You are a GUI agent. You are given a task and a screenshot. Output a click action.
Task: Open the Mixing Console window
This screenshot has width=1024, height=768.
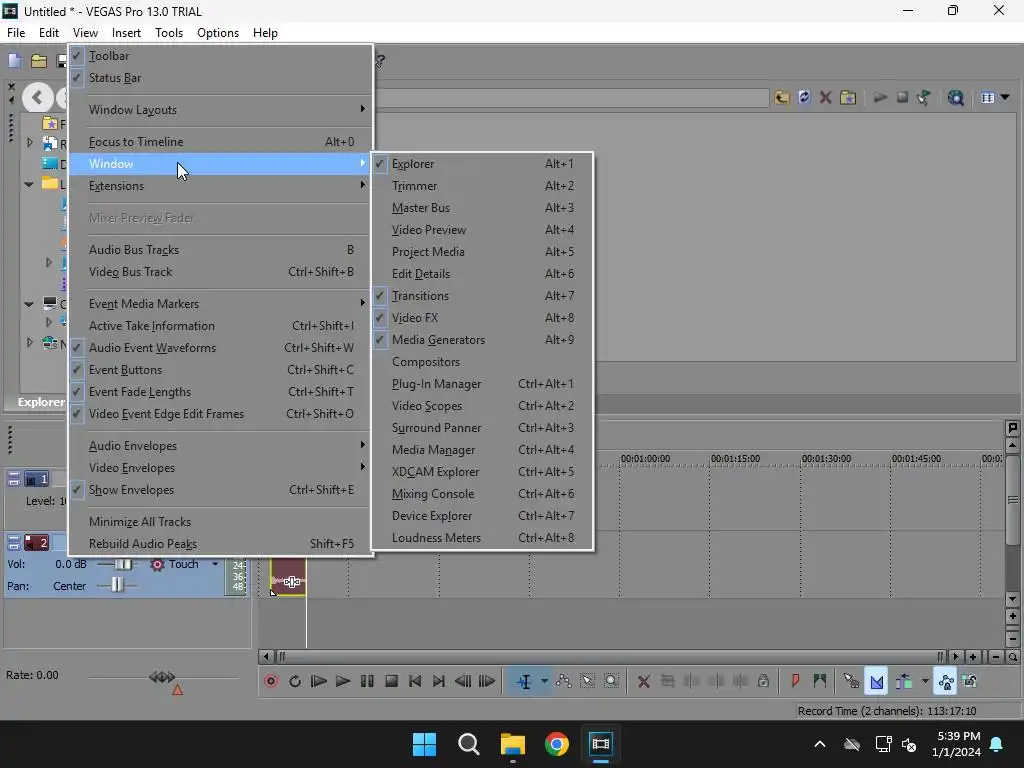(x=483, y=494)
